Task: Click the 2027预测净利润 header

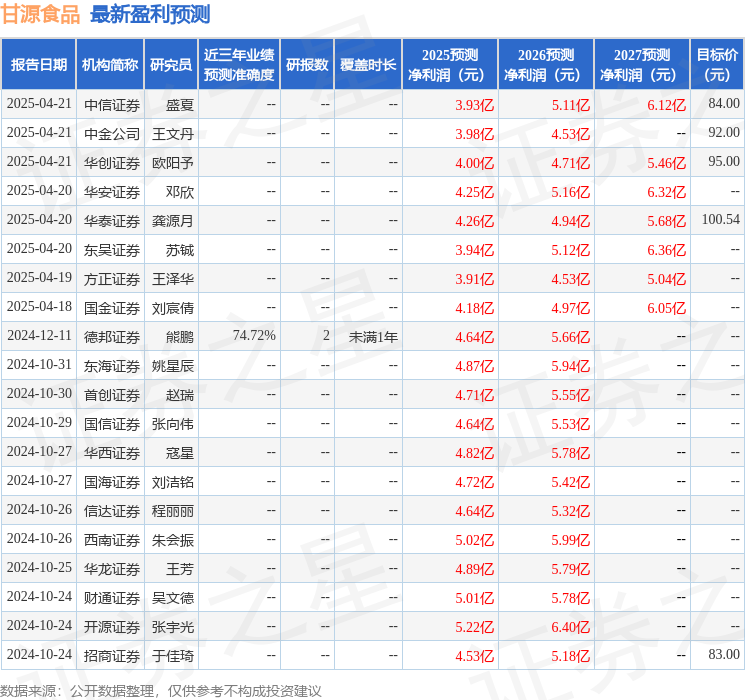Action: (x=642, y=65)
